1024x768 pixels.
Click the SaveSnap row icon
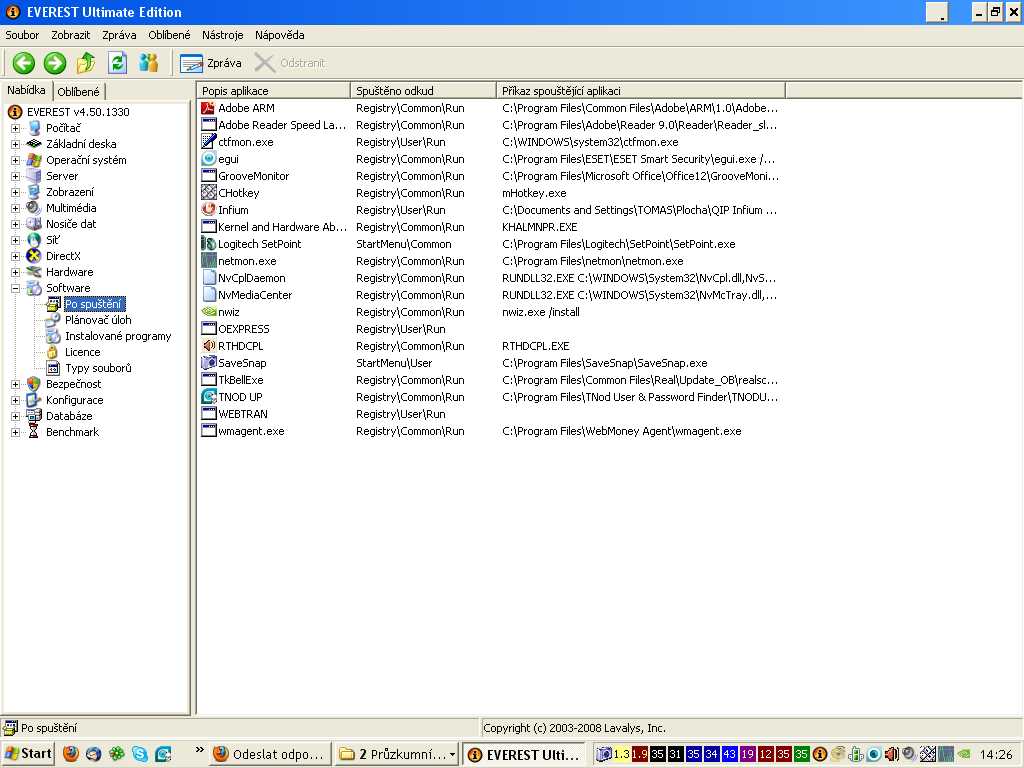tap(208, 362)
